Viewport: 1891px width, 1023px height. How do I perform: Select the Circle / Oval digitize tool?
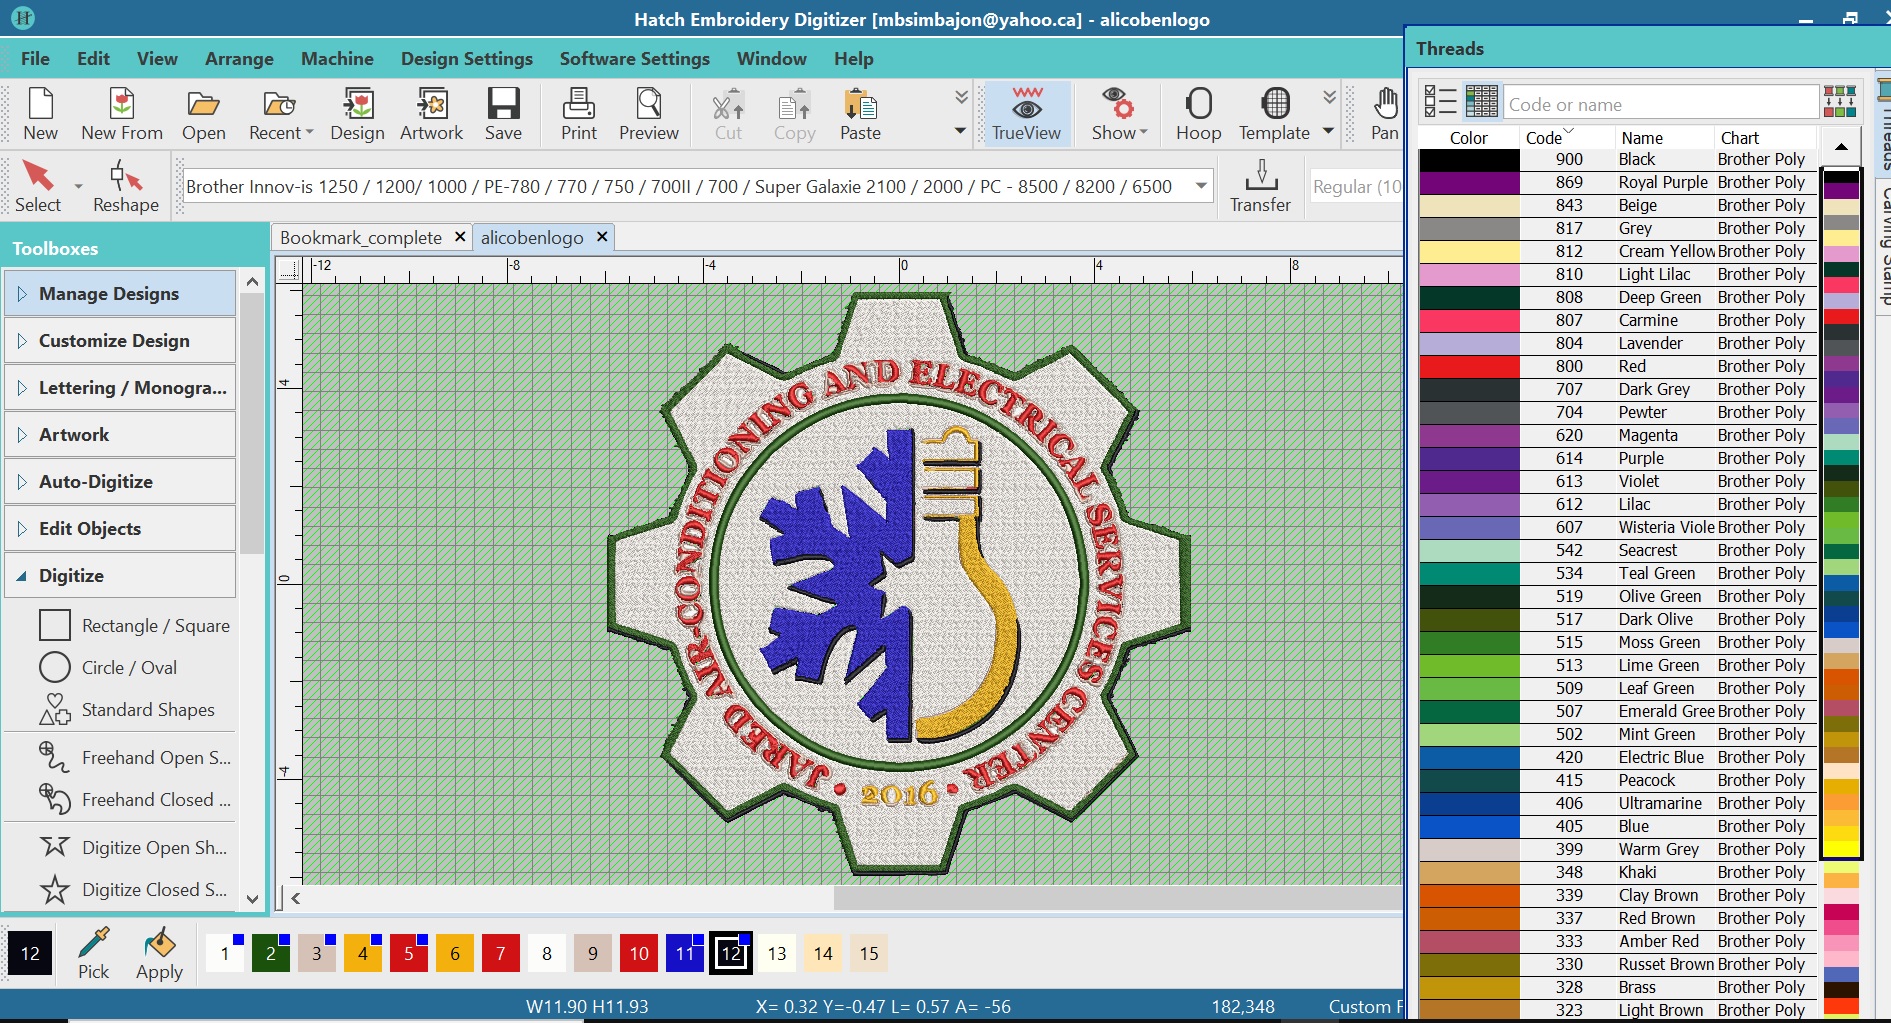coord(108,668)
